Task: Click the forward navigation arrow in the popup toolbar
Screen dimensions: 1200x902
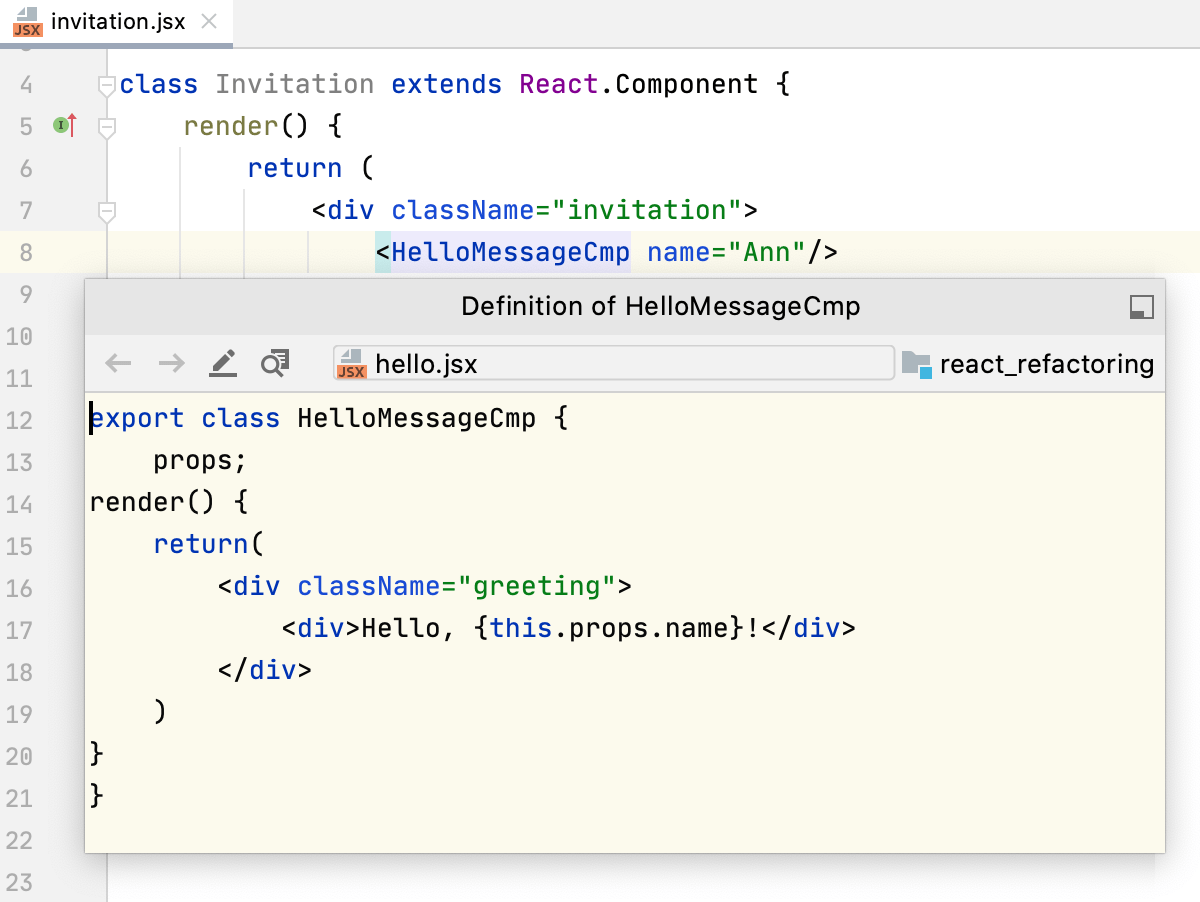Action: click(170, 362)
